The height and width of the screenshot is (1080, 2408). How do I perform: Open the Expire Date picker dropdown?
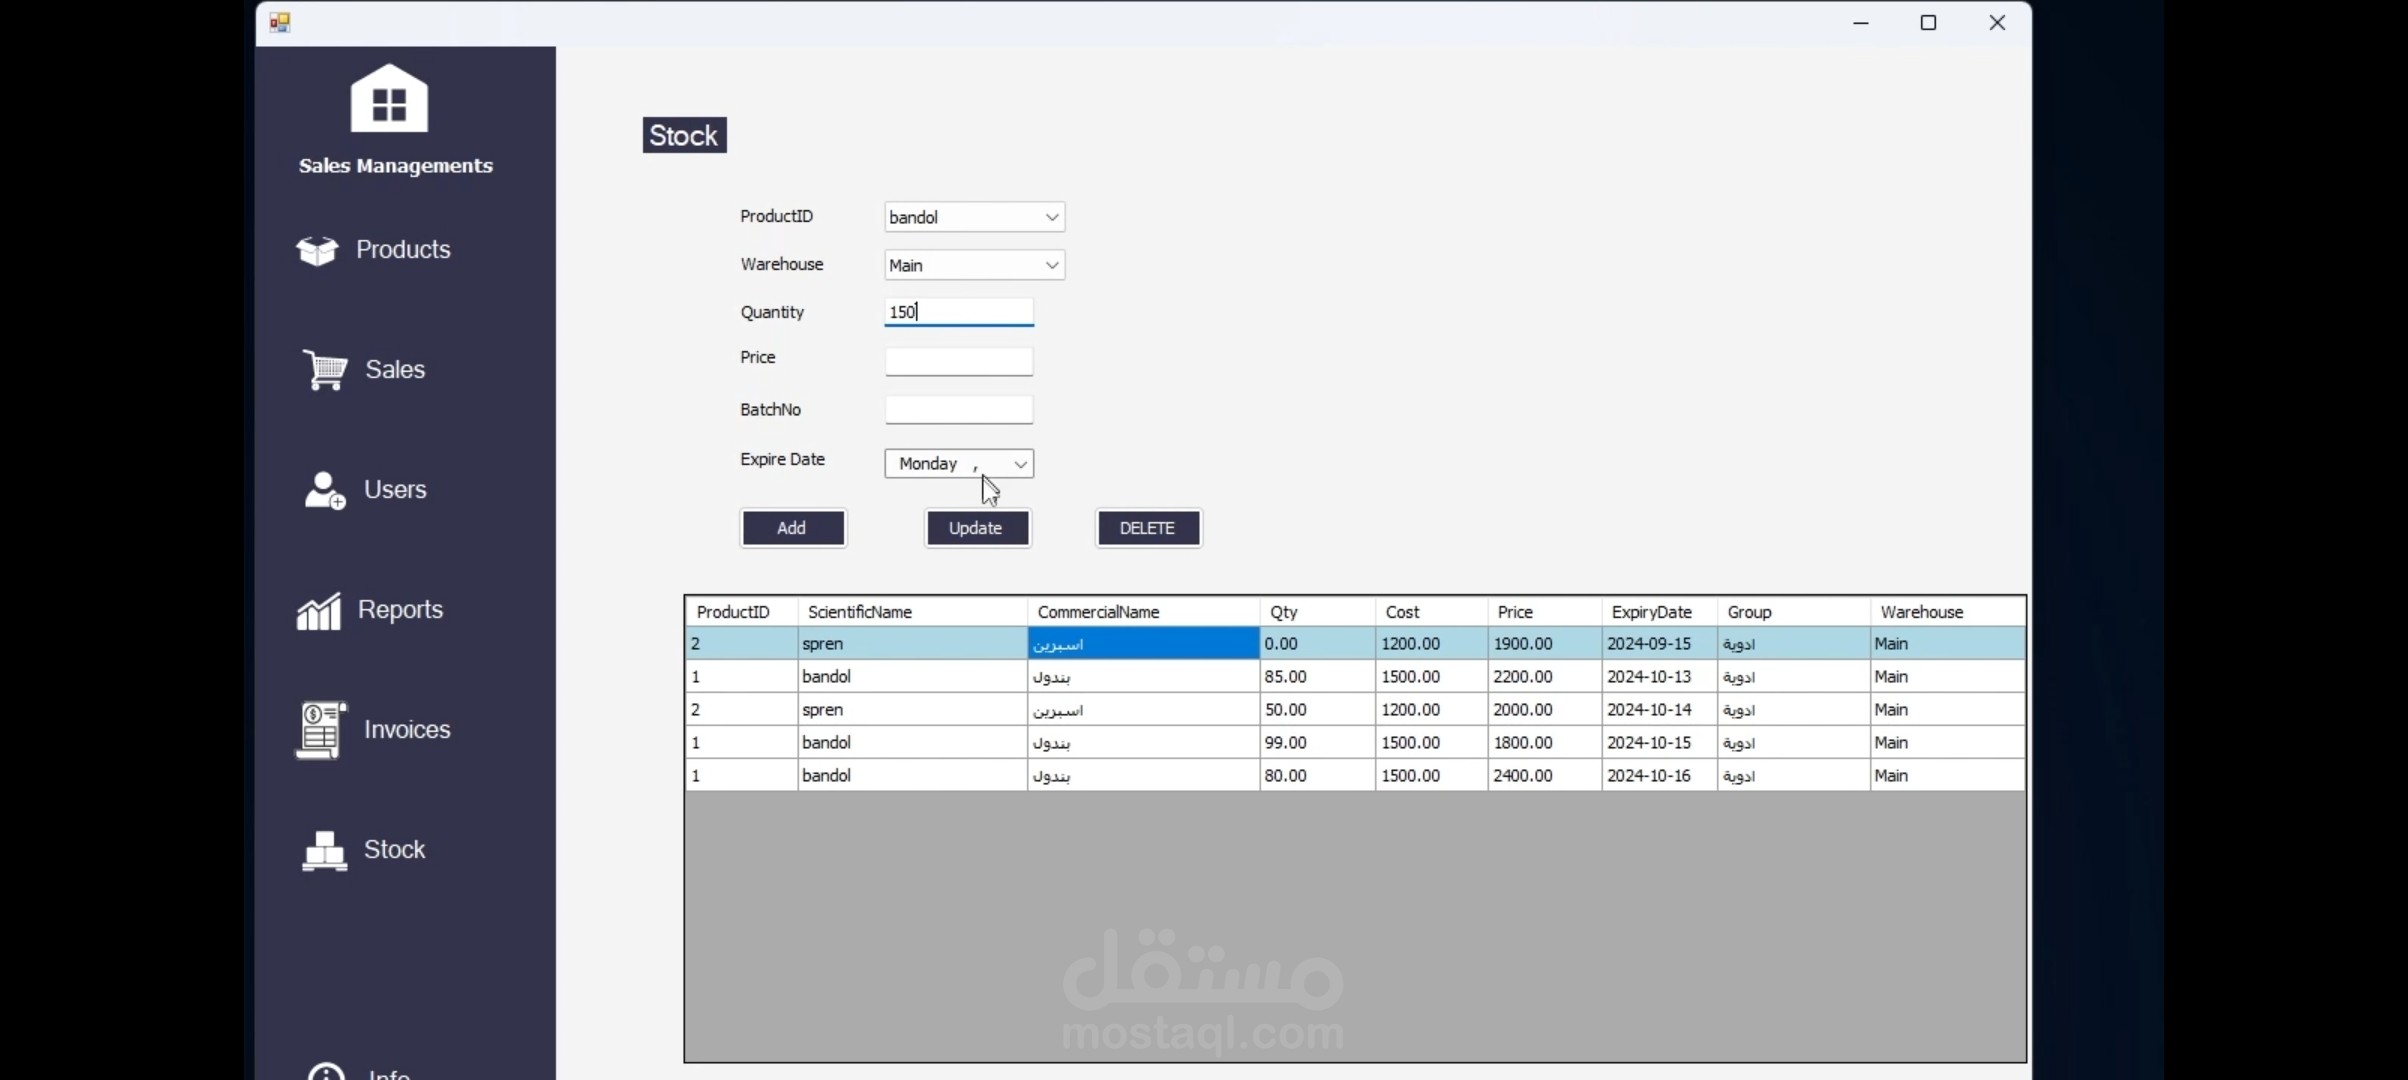(1020, 464)
